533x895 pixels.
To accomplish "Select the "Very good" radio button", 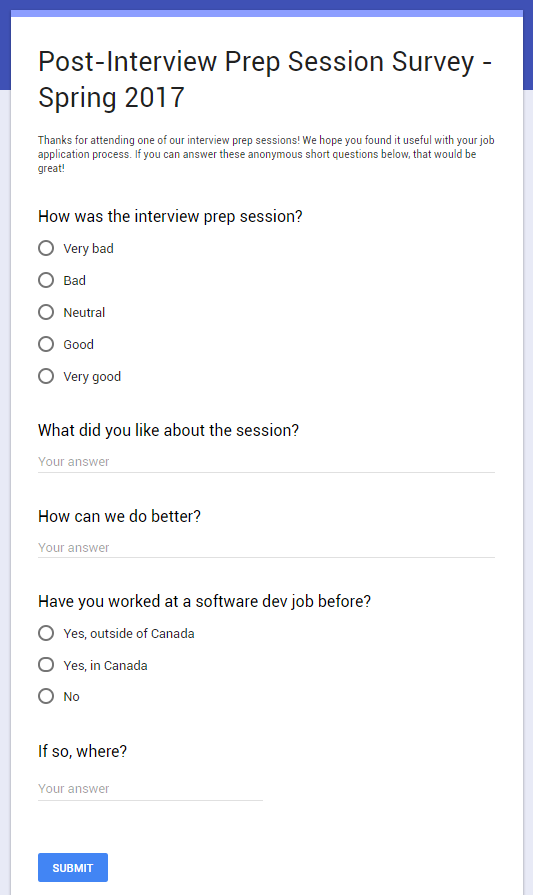I will 46,376.
